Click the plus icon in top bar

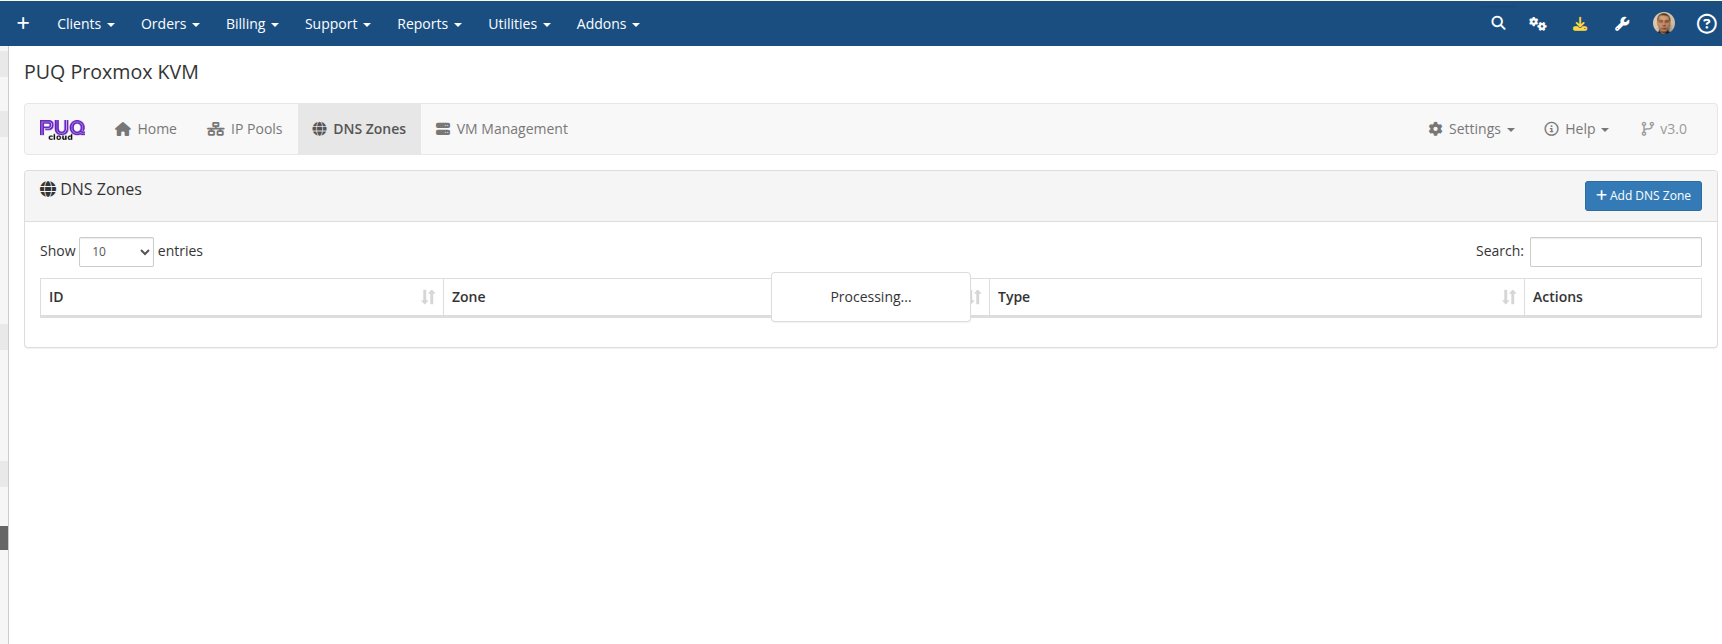(23, 23)
